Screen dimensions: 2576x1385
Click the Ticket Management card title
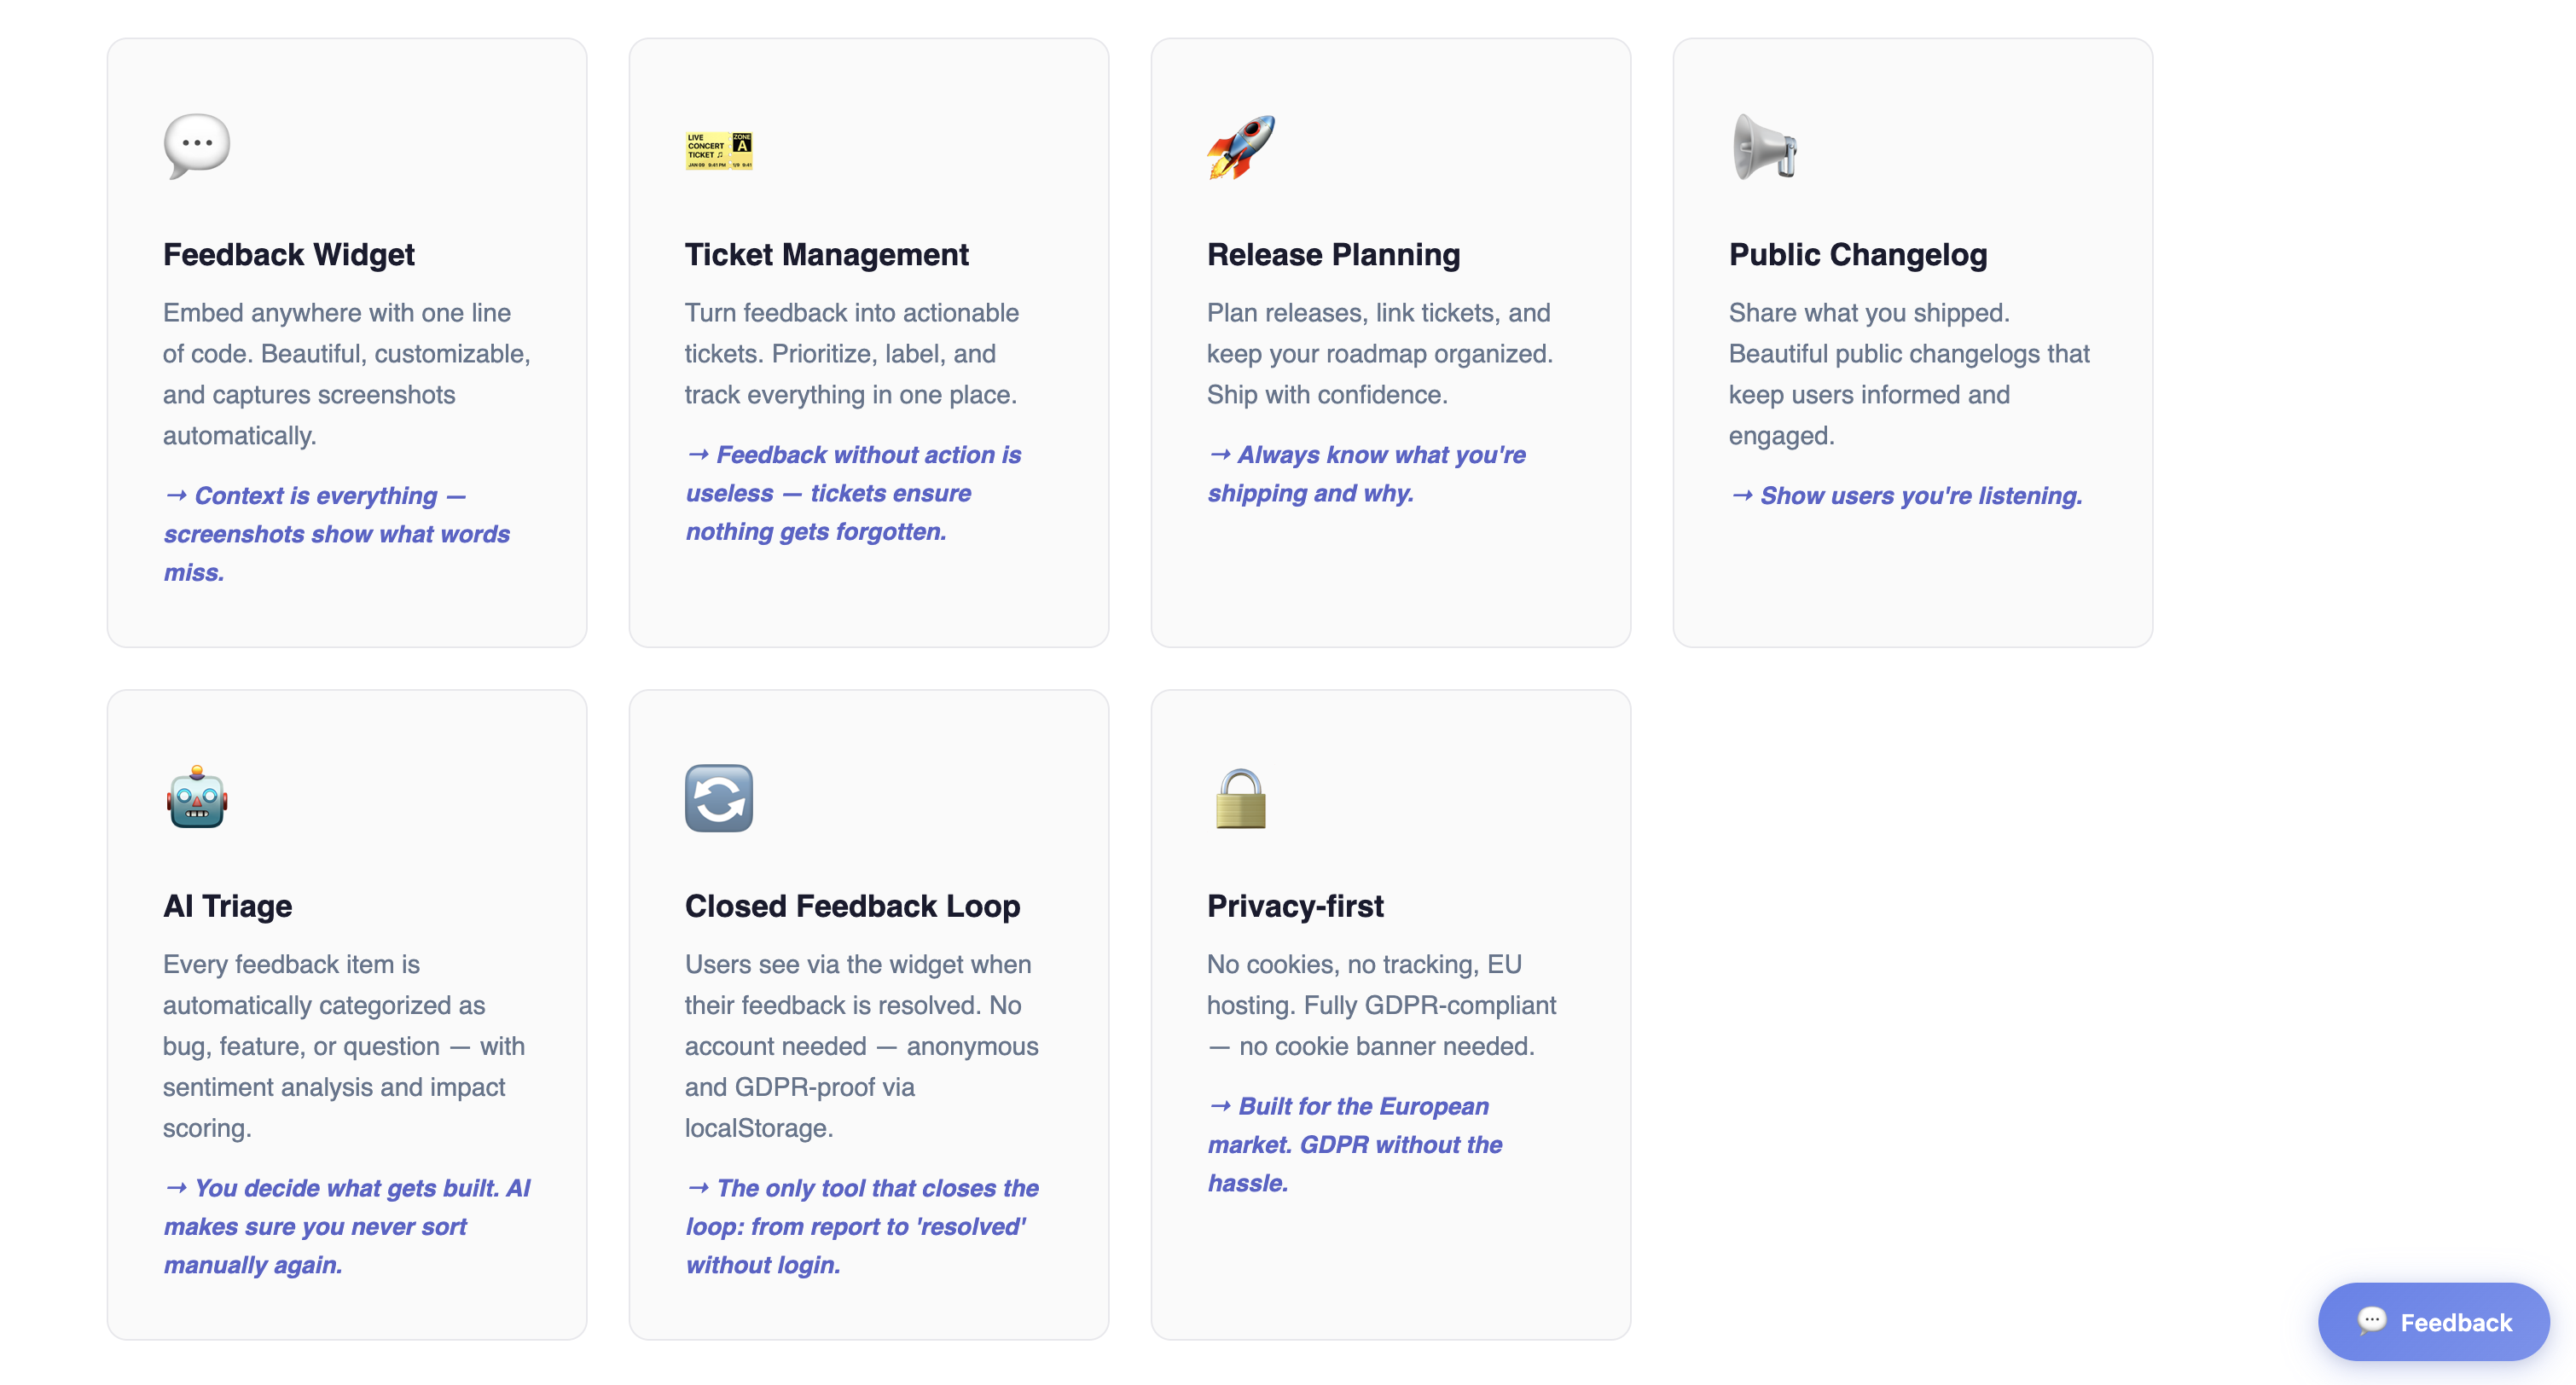[826, 255]
